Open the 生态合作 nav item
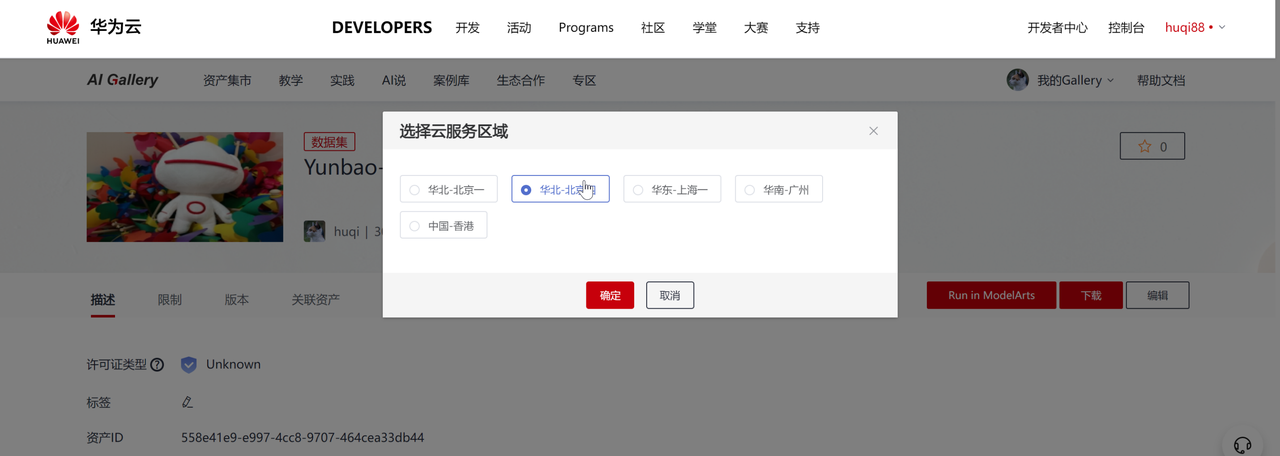Image resolution: width=1280 pixels, height=456 pixels. point(521,80)
